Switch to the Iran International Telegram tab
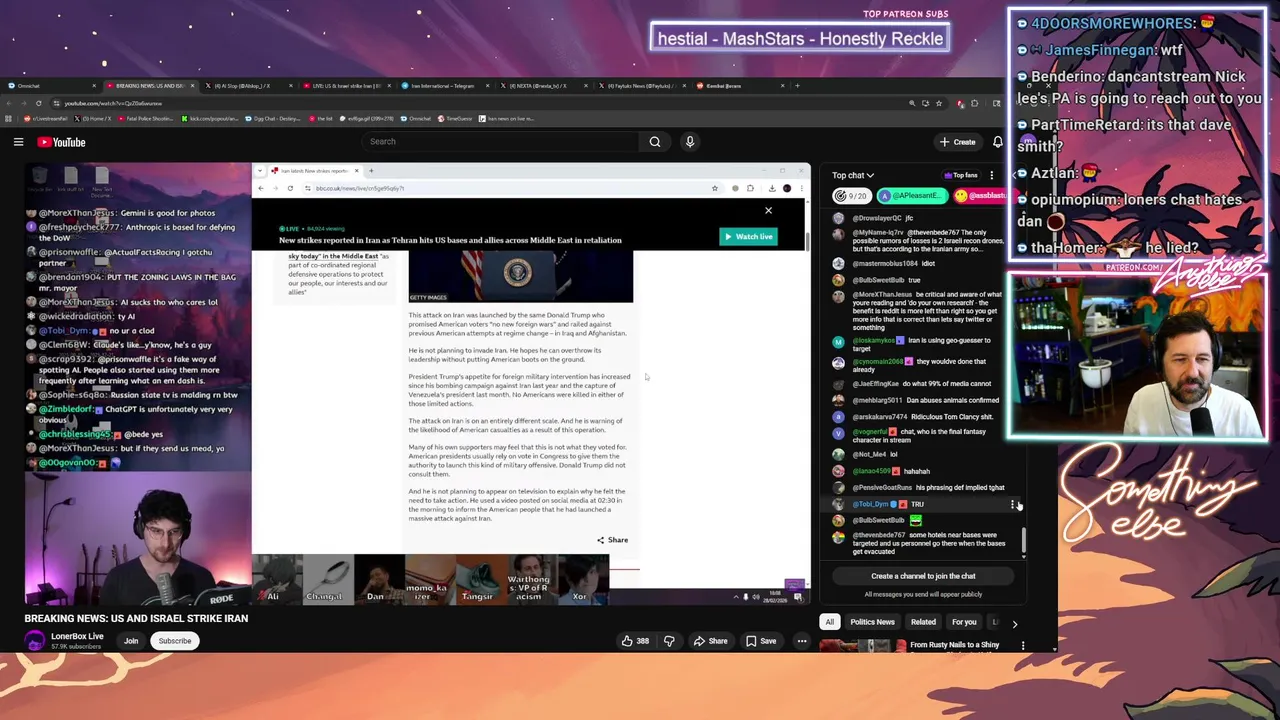Image resolution: width=1280 pixels, height=720 pixels. pyautogui.click(x=445, y=86)
